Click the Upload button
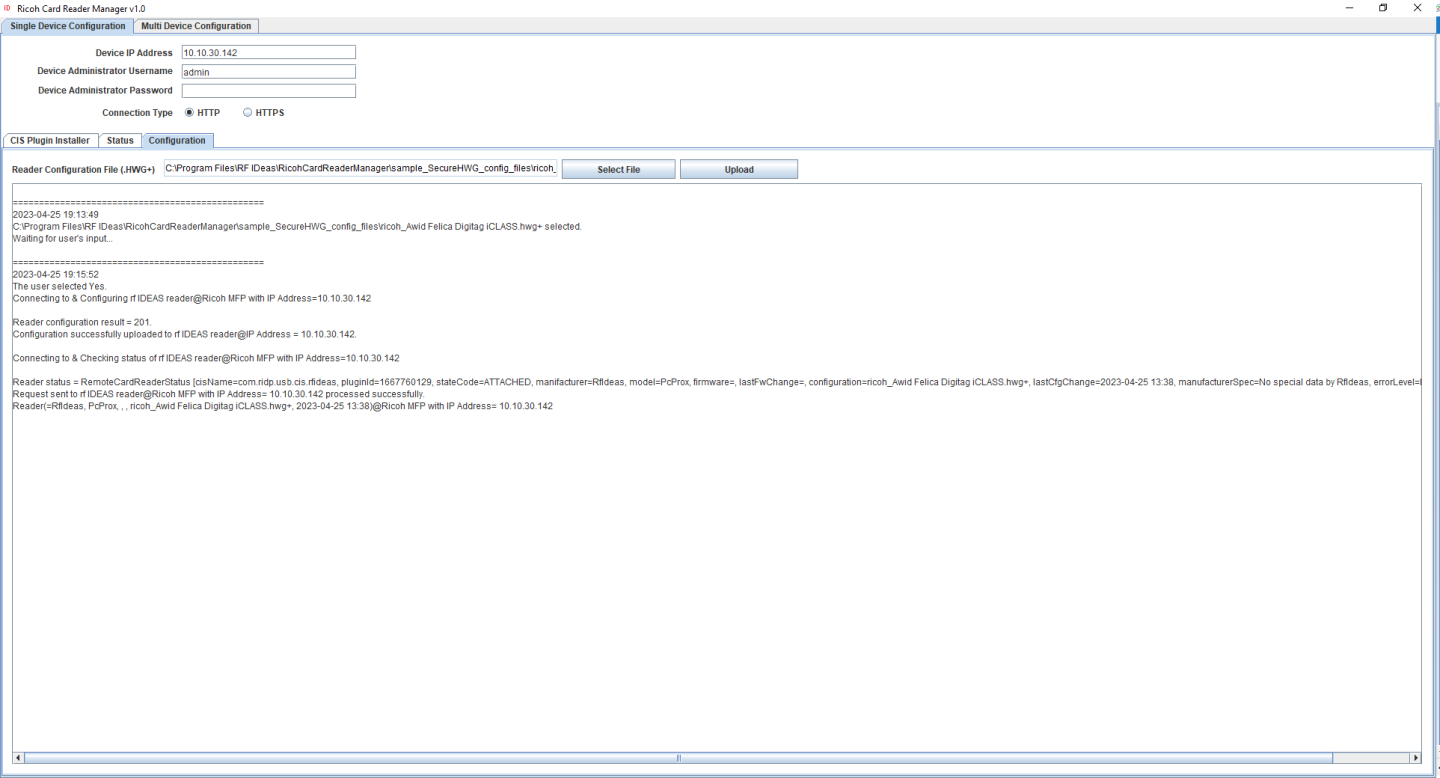Image resolution: width=1440 pixels, height=778 pixels. pos(739,170)
